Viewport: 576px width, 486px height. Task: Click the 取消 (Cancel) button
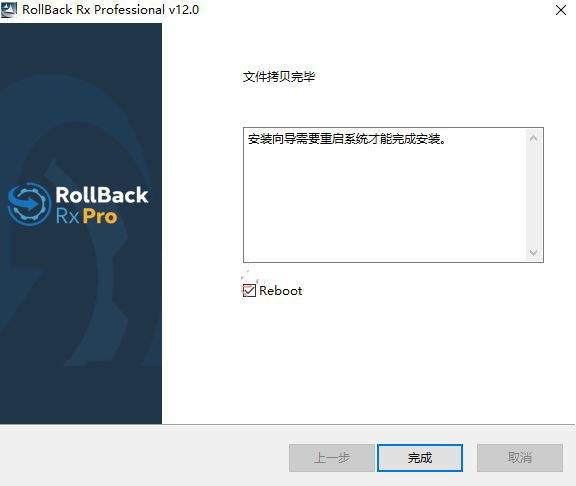click(520, 458)
